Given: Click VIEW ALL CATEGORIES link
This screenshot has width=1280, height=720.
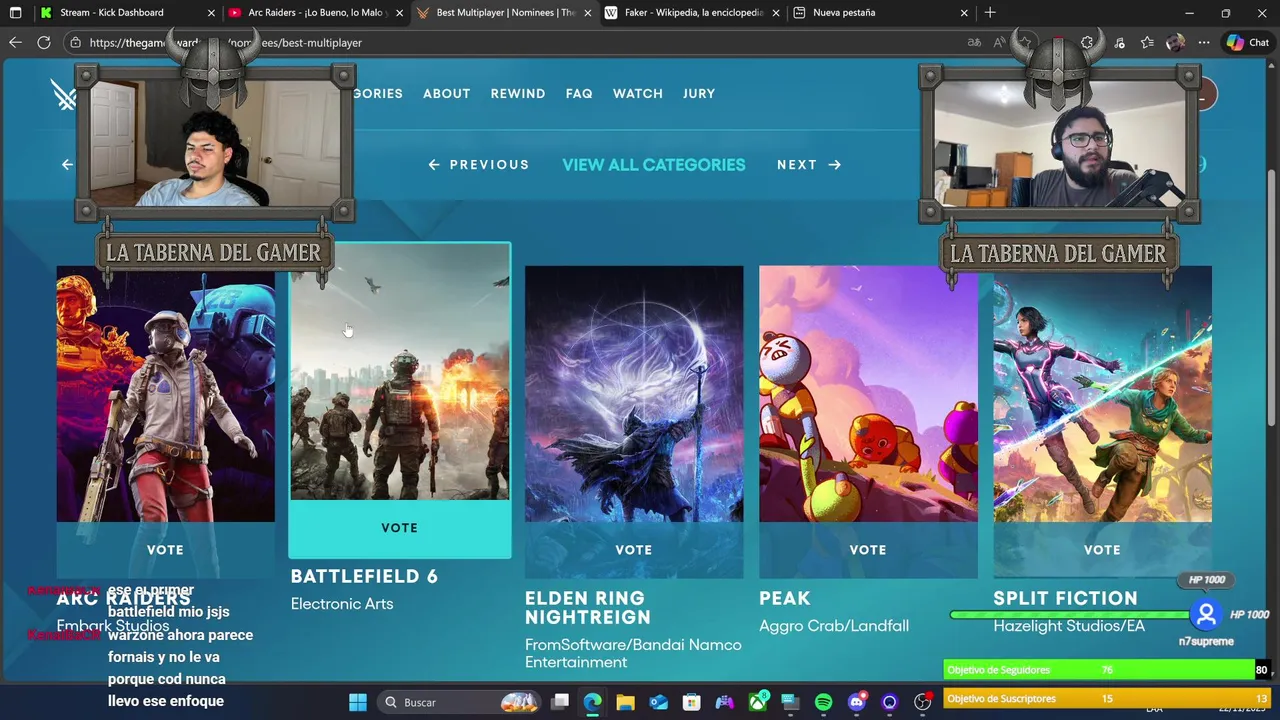Looking at the screenshot, I should tap(654, 165).
